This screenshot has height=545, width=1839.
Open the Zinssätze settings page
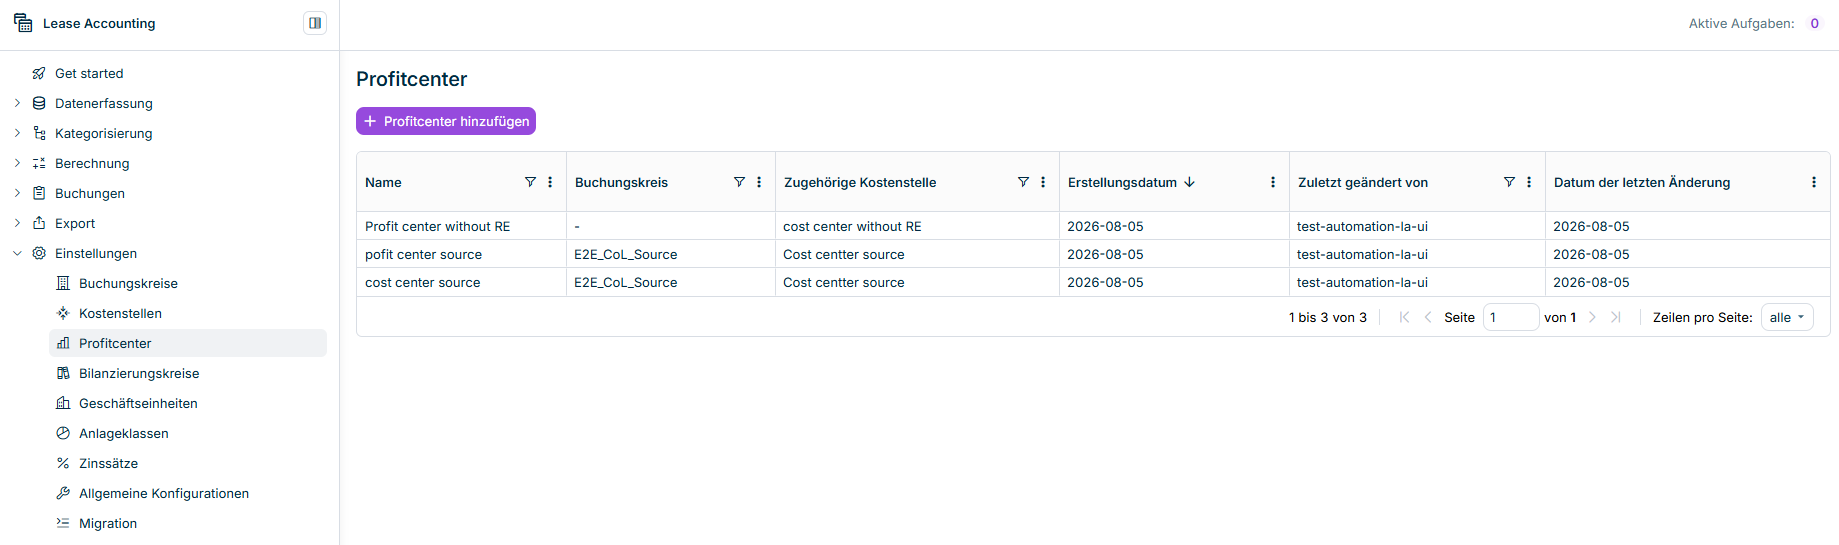[x=108, y=463]
